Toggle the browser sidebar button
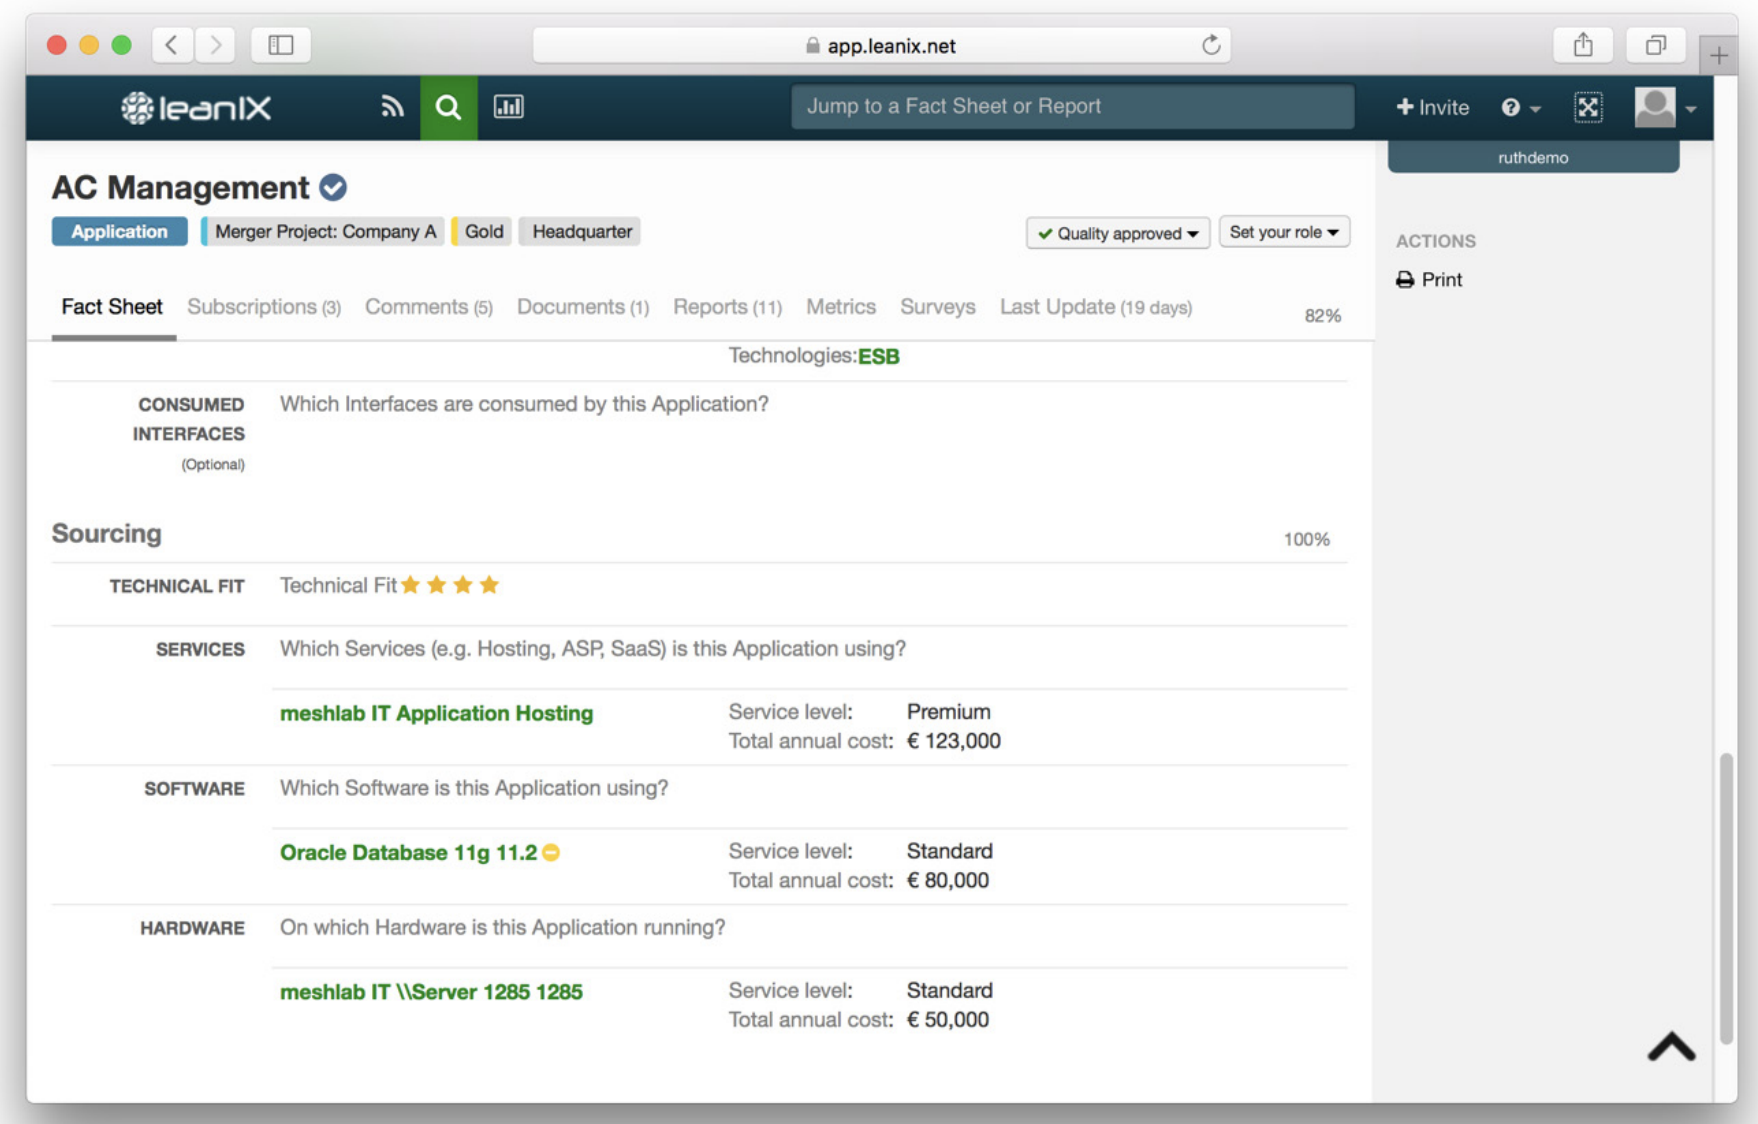 click(x=281, y=45)
